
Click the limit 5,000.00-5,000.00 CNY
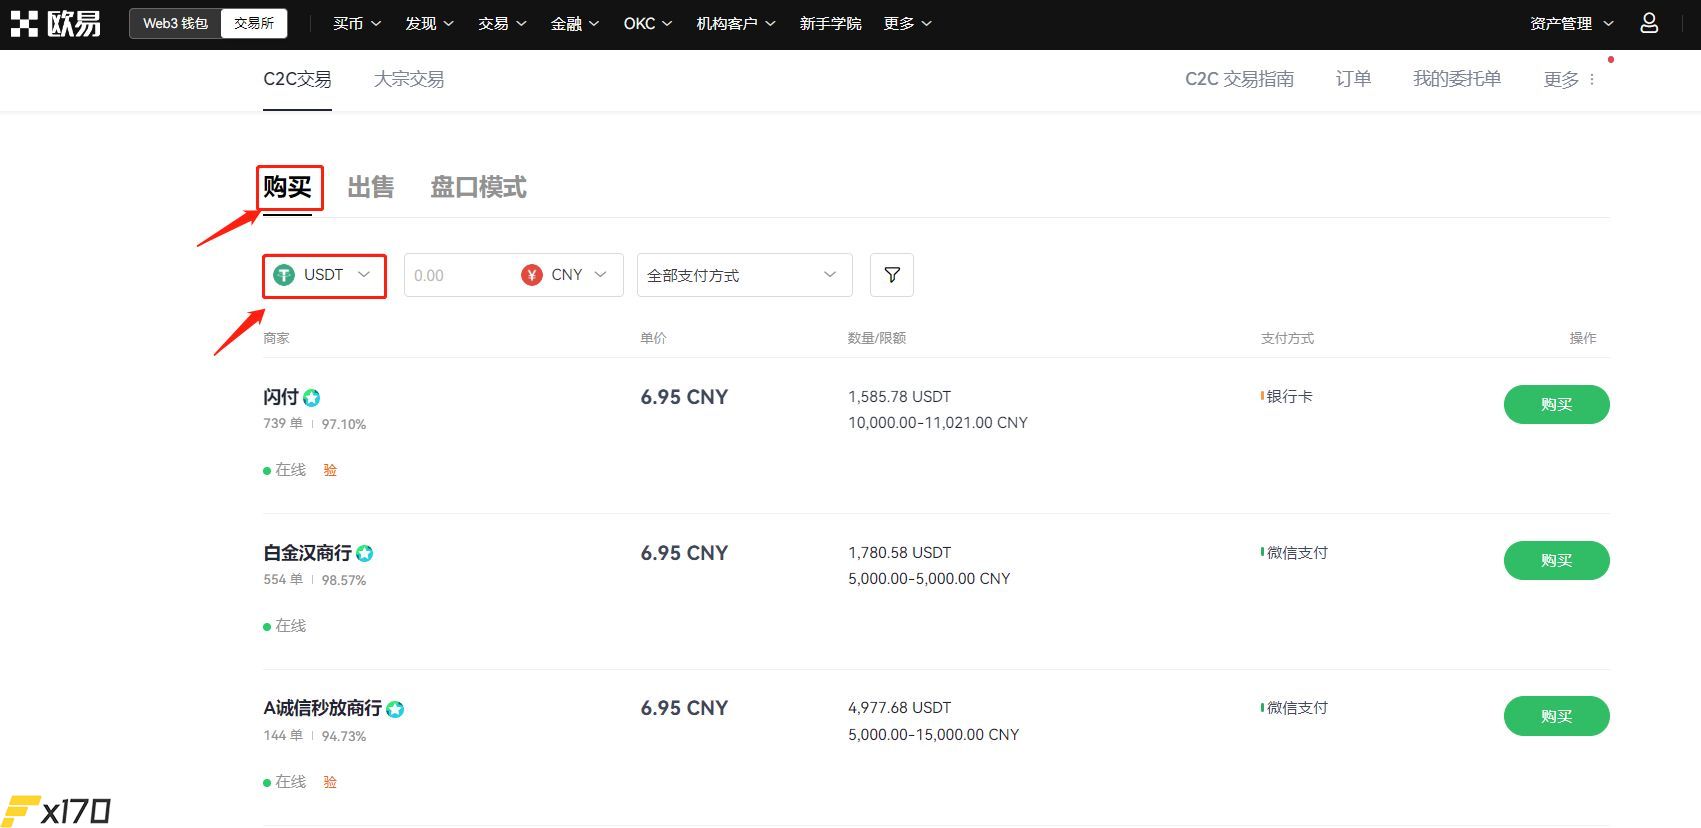coord(929,579)
